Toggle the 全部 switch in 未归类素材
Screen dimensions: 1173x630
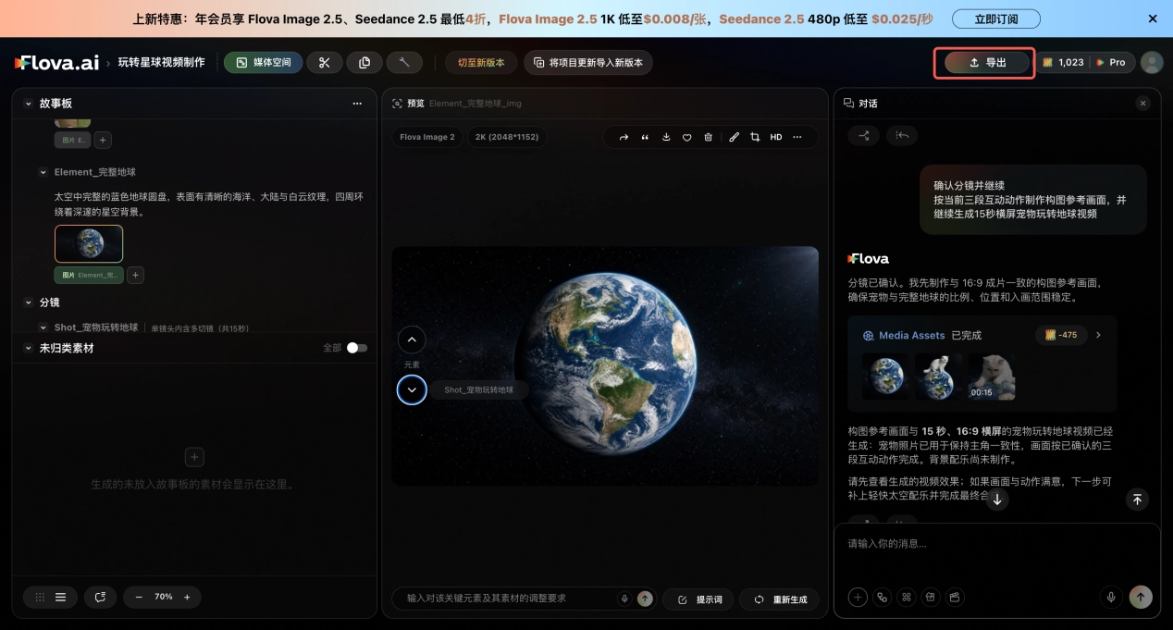pyautogui.click(x=357, y=348)
